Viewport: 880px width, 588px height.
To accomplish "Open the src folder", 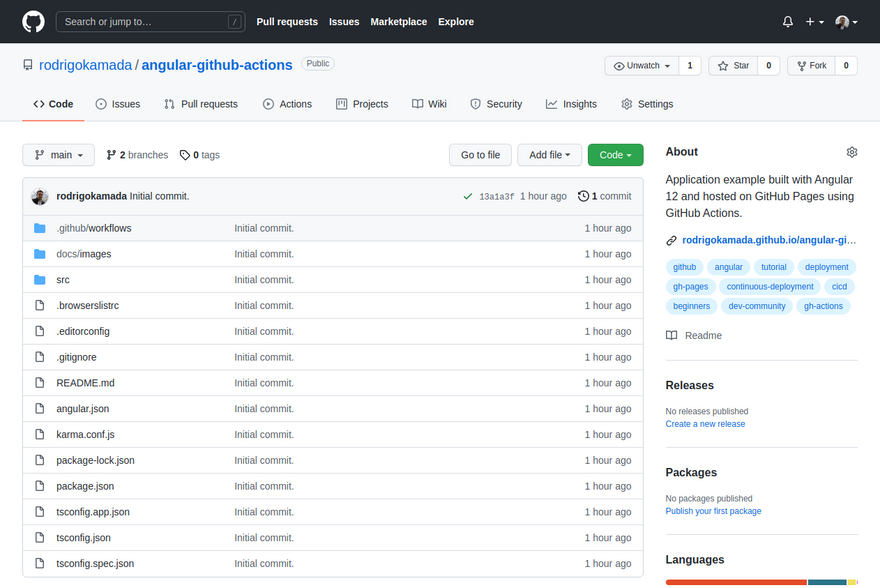I will tap(63, 280).
